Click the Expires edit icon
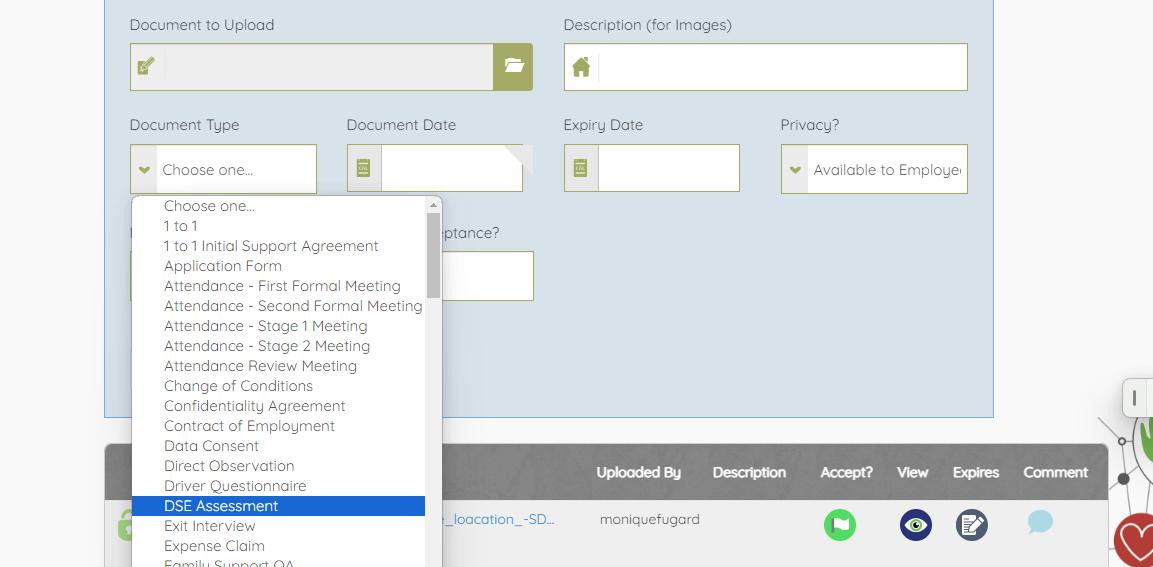 [x=971, y=525]
